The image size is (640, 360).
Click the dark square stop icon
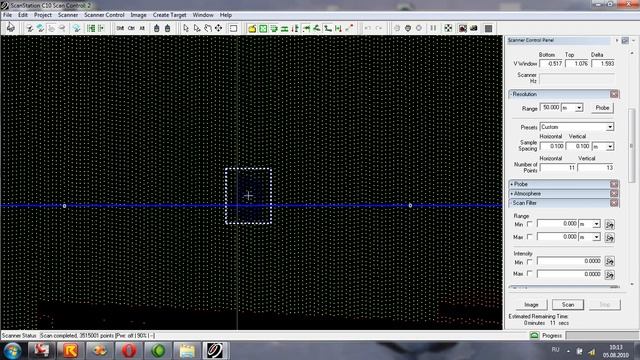[x=488, y=28]
